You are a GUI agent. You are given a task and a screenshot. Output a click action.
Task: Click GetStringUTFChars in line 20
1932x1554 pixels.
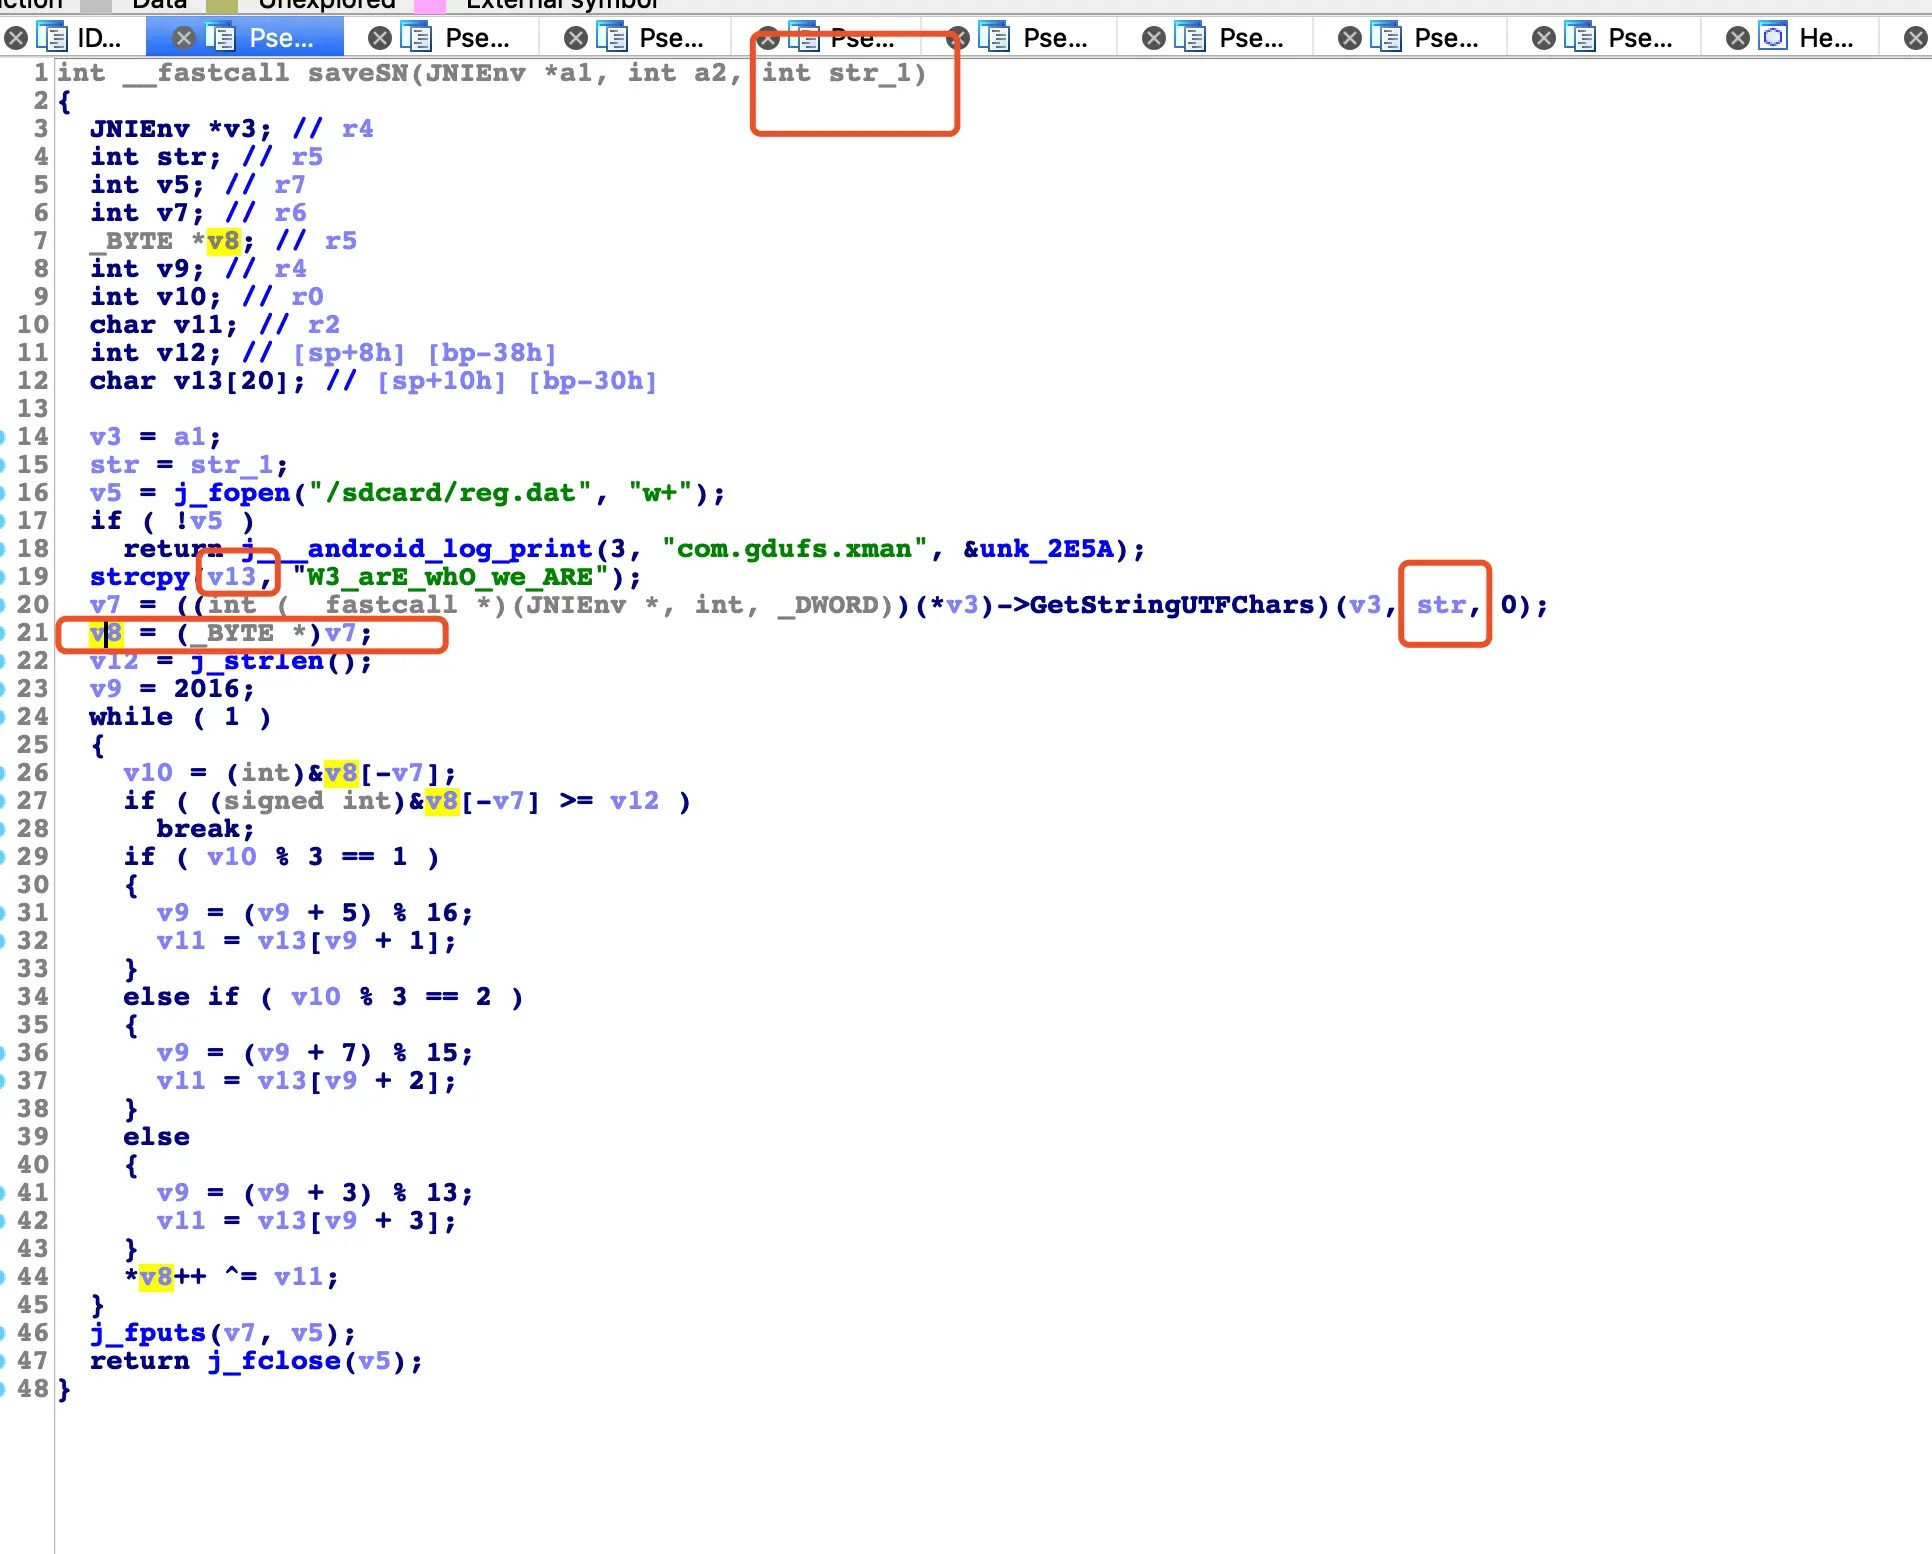(1171, 605)
